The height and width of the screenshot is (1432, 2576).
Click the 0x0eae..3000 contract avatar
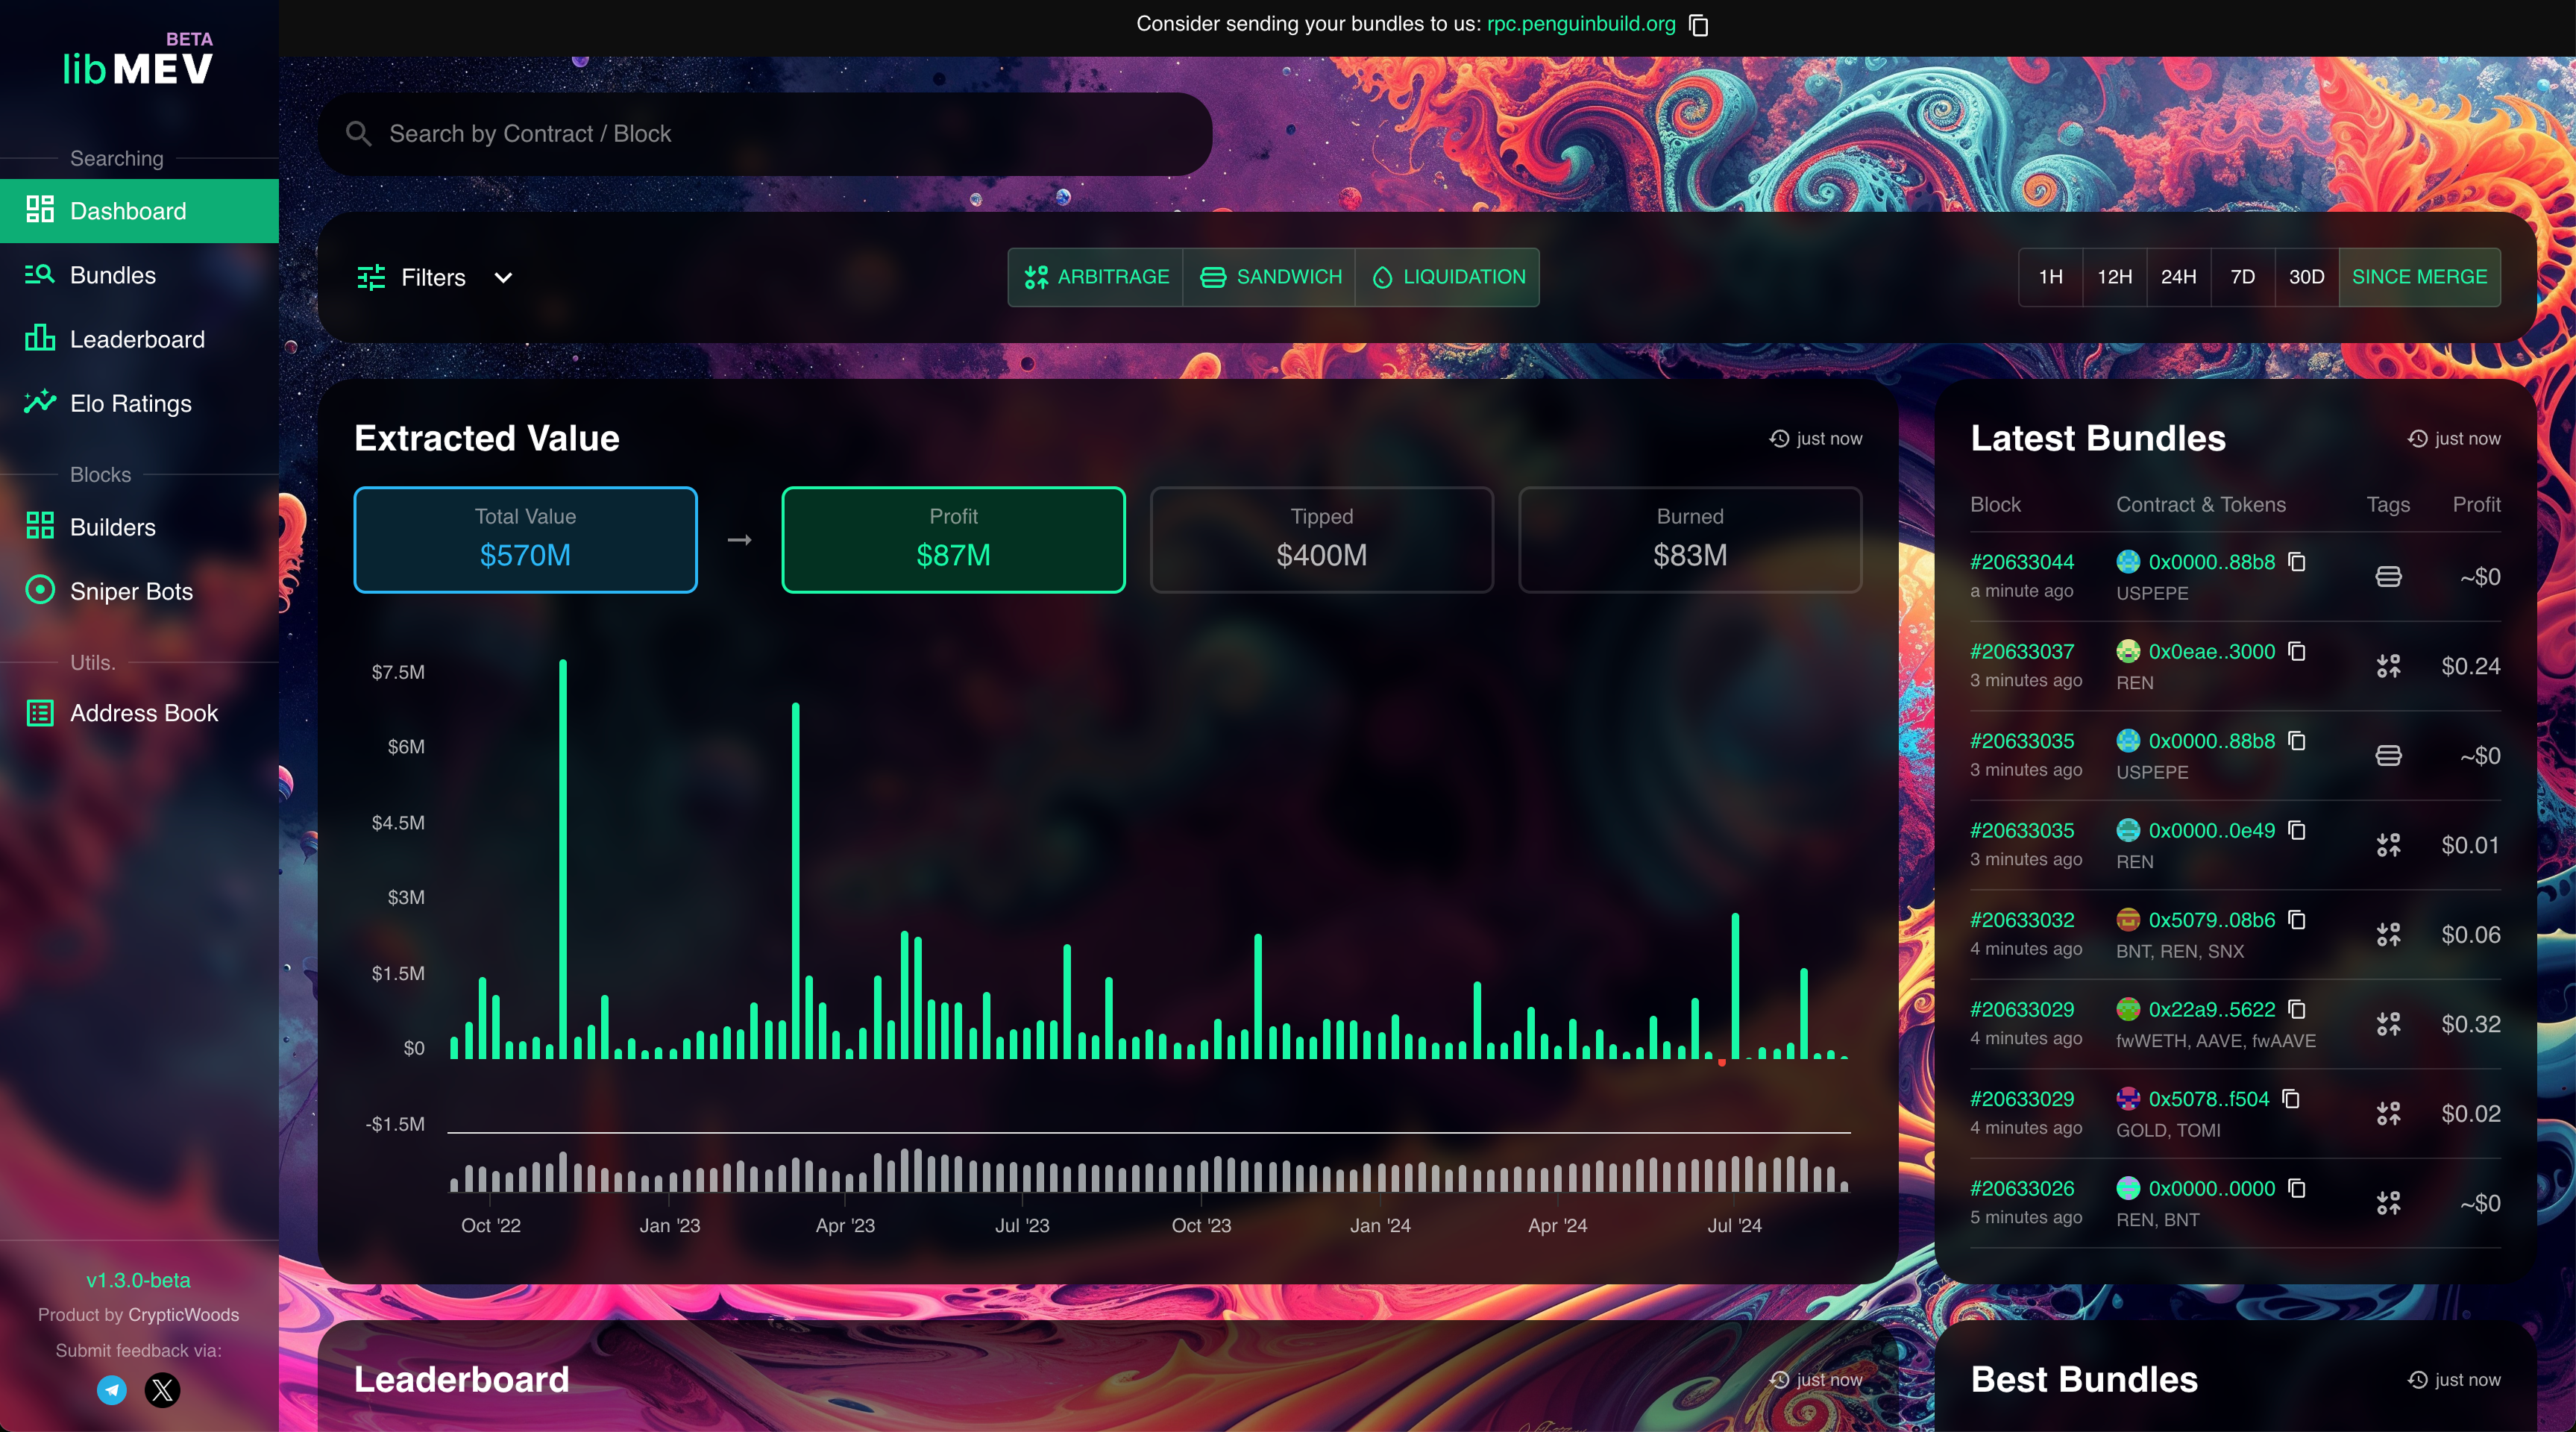pyautogui.click(x=2128, y=652)
